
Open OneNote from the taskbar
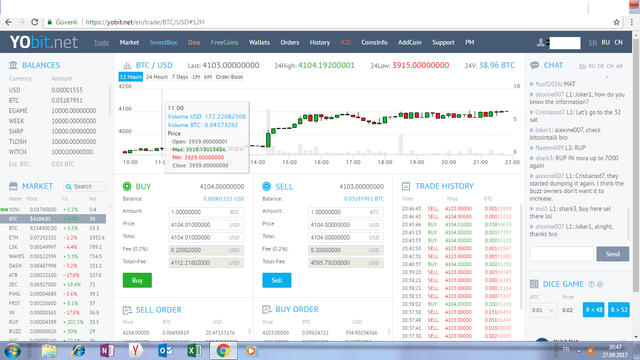107,351
